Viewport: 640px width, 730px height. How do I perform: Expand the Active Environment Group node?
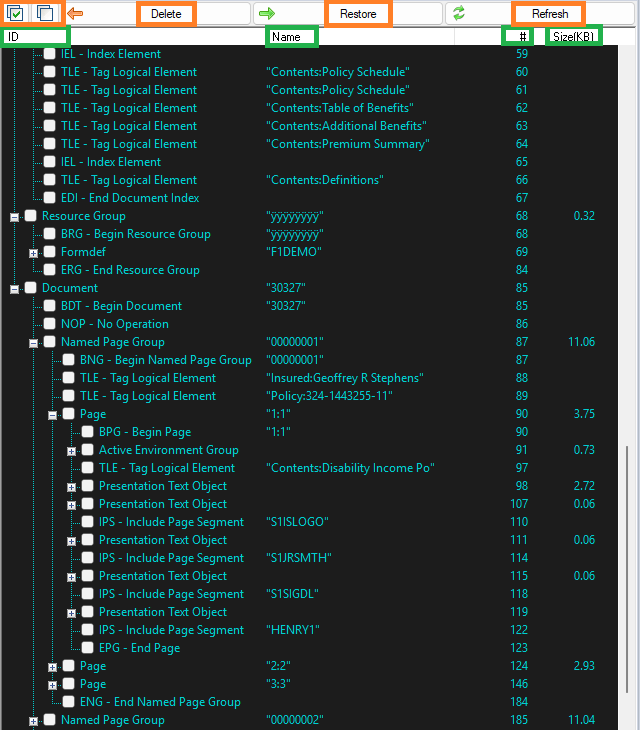(x=72, y=450)
